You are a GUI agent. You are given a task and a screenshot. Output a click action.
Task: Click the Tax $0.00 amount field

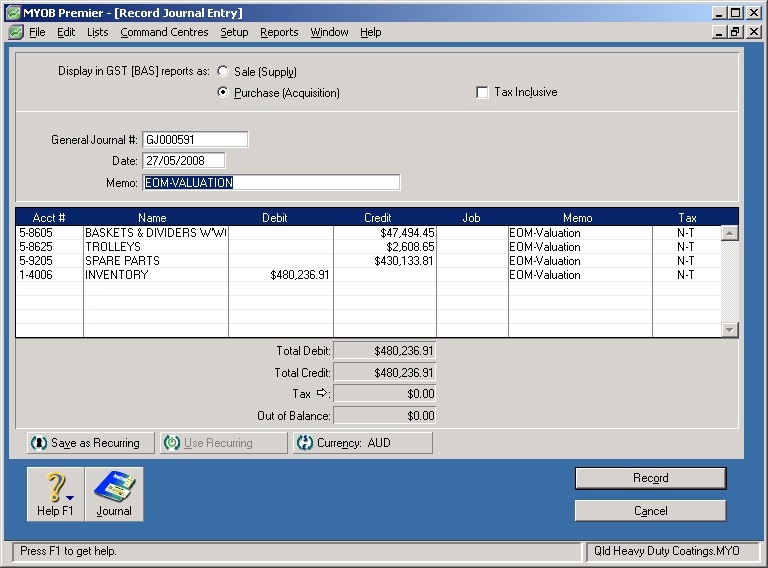[x=384, y=394]
